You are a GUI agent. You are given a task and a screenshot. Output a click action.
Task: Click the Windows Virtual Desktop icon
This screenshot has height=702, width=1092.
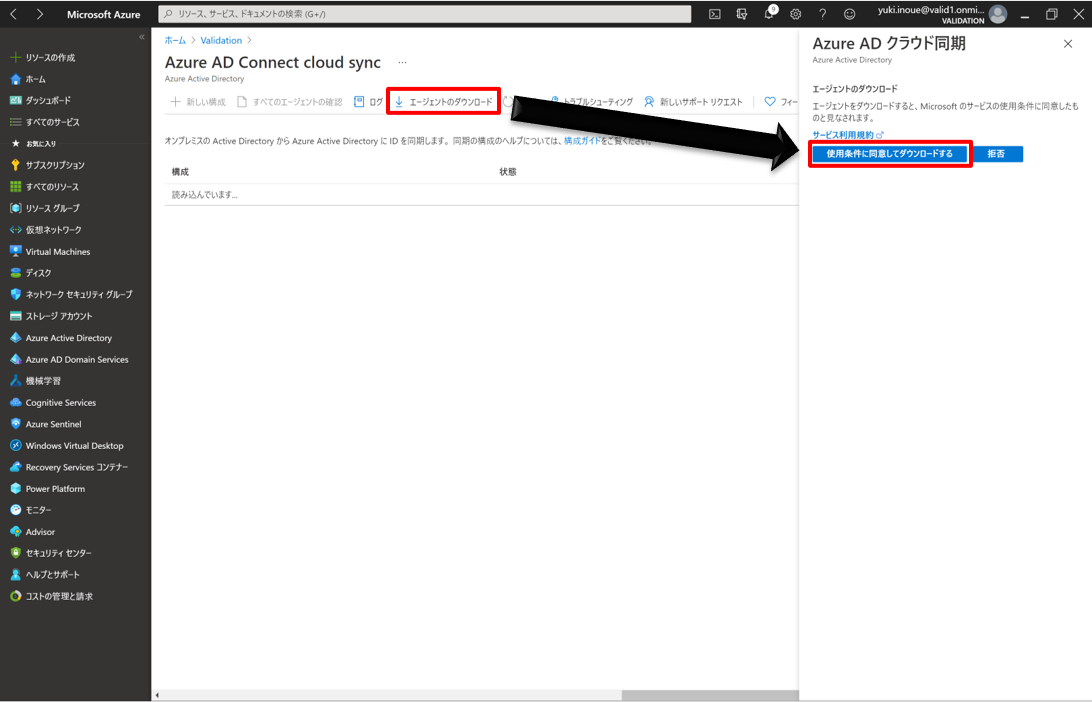pos(15,446)
